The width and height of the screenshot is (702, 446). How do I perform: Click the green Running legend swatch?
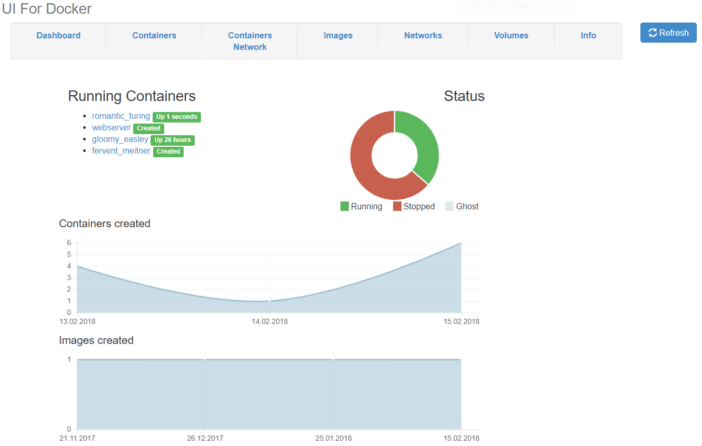pyautogui.click(x=344, y=206)
